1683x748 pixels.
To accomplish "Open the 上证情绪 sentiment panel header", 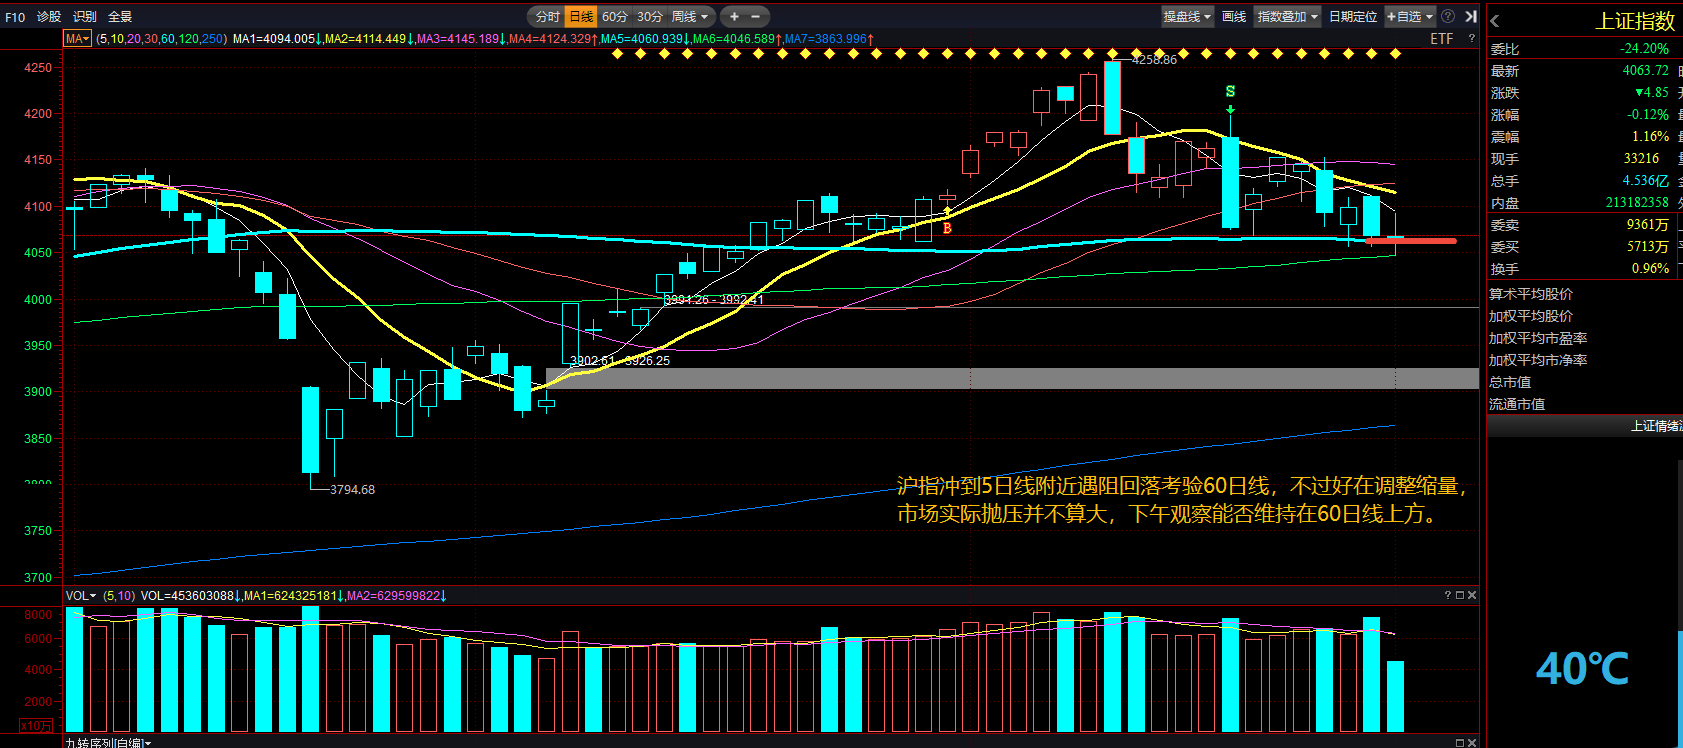I will (1585, 426).
